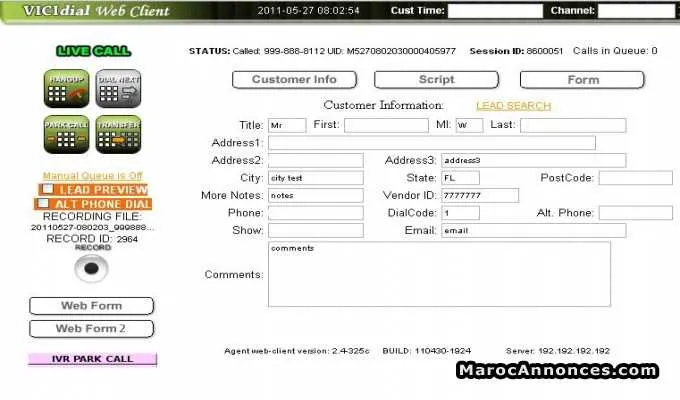Click the round Record button
Screen dimensions: 680x400
click(91, 269)
